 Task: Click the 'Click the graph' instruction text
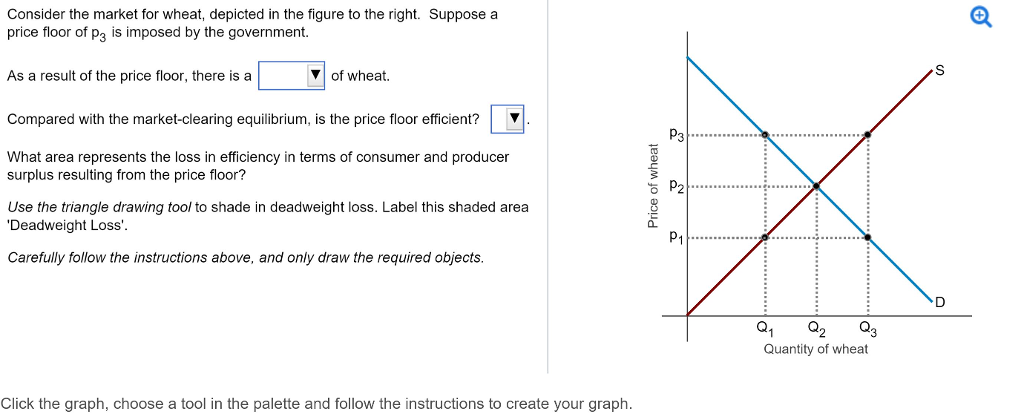coord(317,404)
